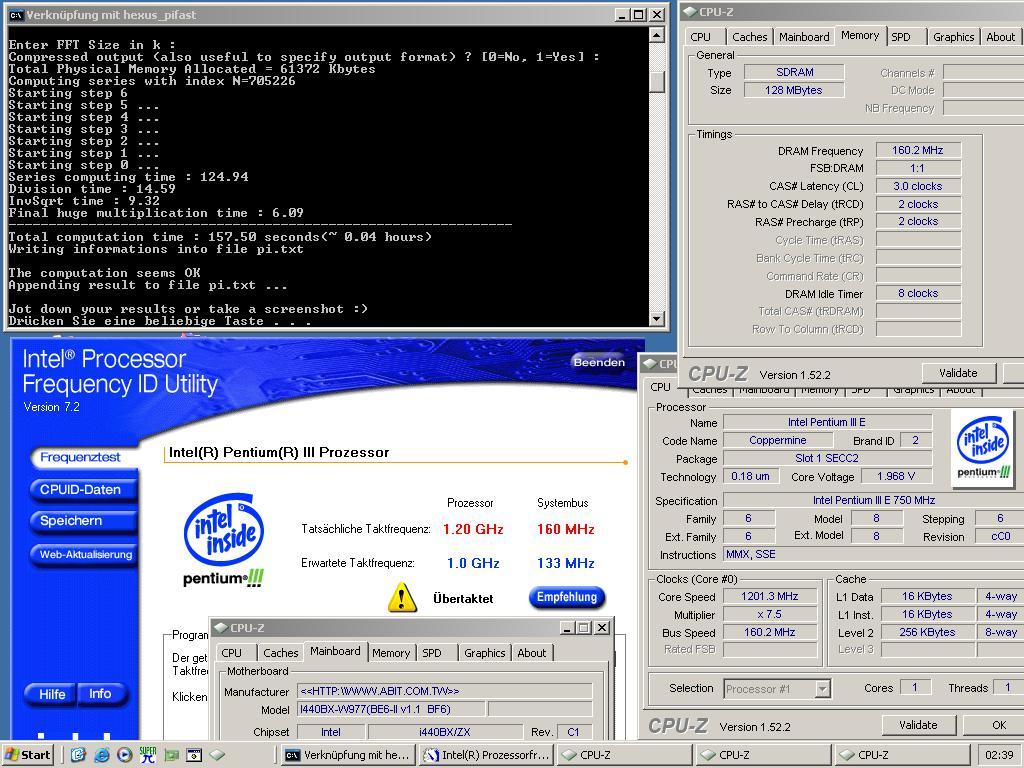This screenshot has width=1024, height=768.
Task: Click the console title bar icon
Action: (16, 14)
